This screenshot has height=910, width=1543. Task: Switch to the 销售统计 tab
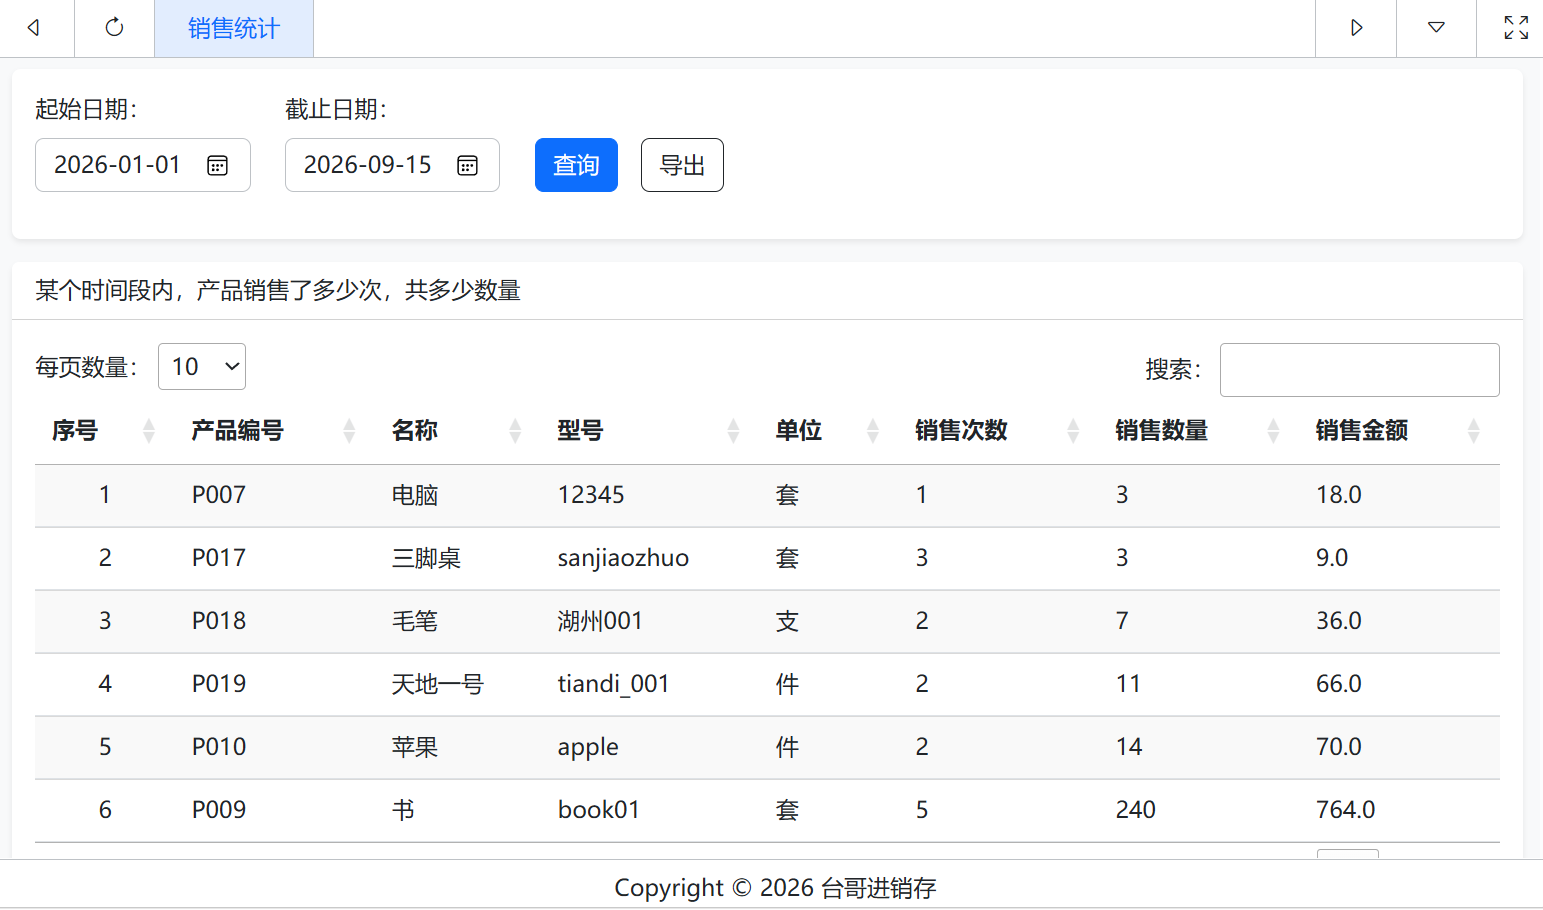pyautogui.click(x=234, y=28)
